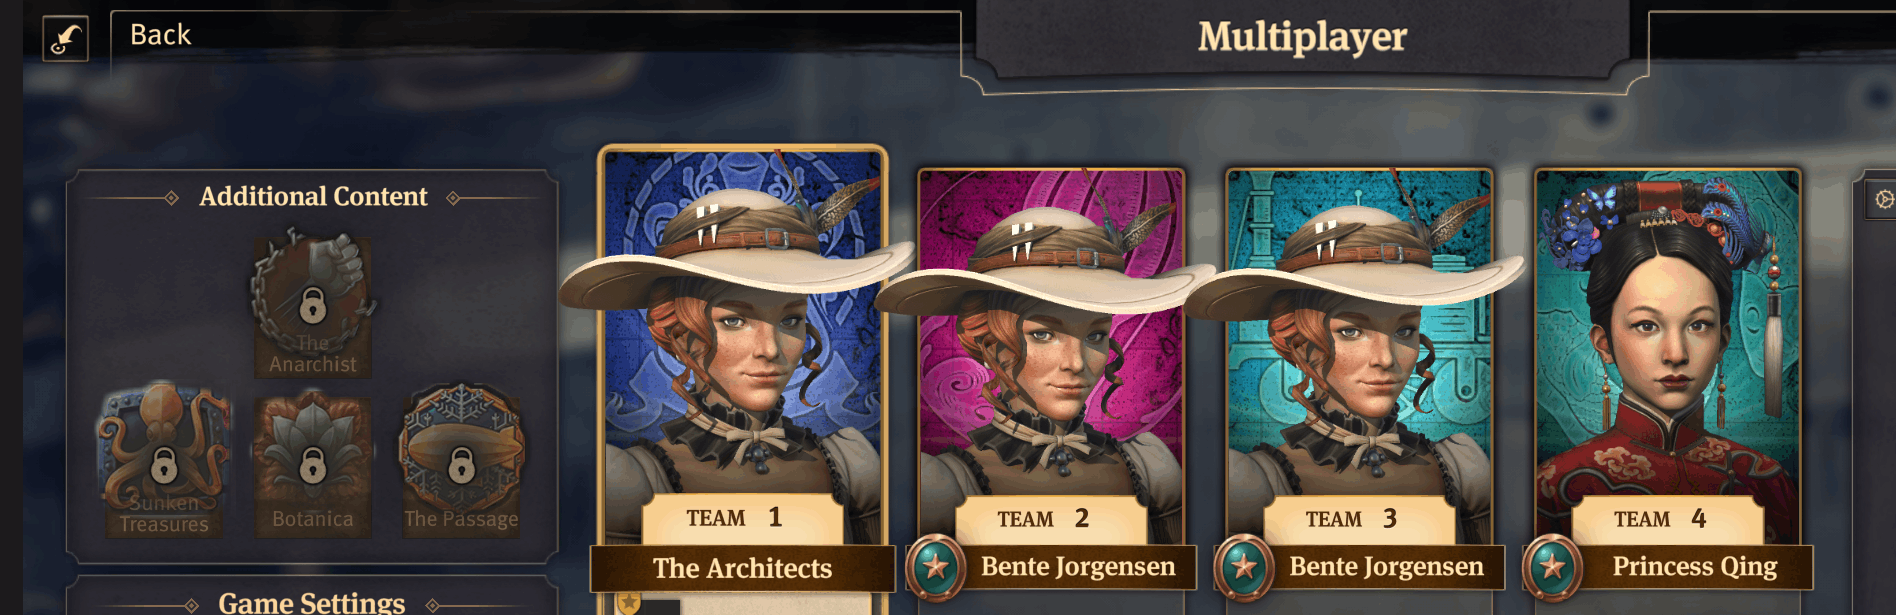
Task: Open the gear settings icon at right edge
Action: pyautogui.click(x=1884, y=200)
